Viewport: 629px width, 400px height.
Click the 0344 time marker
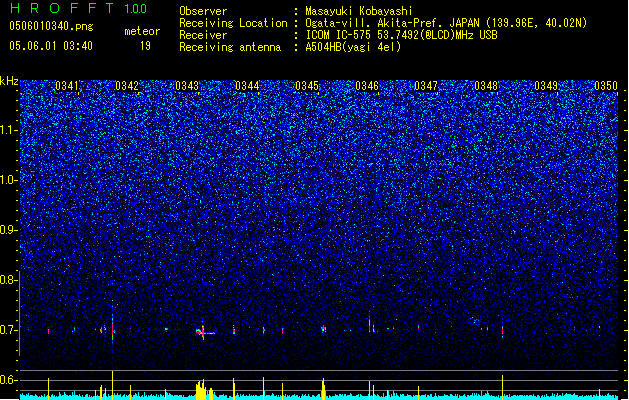[x=247, y=86]
